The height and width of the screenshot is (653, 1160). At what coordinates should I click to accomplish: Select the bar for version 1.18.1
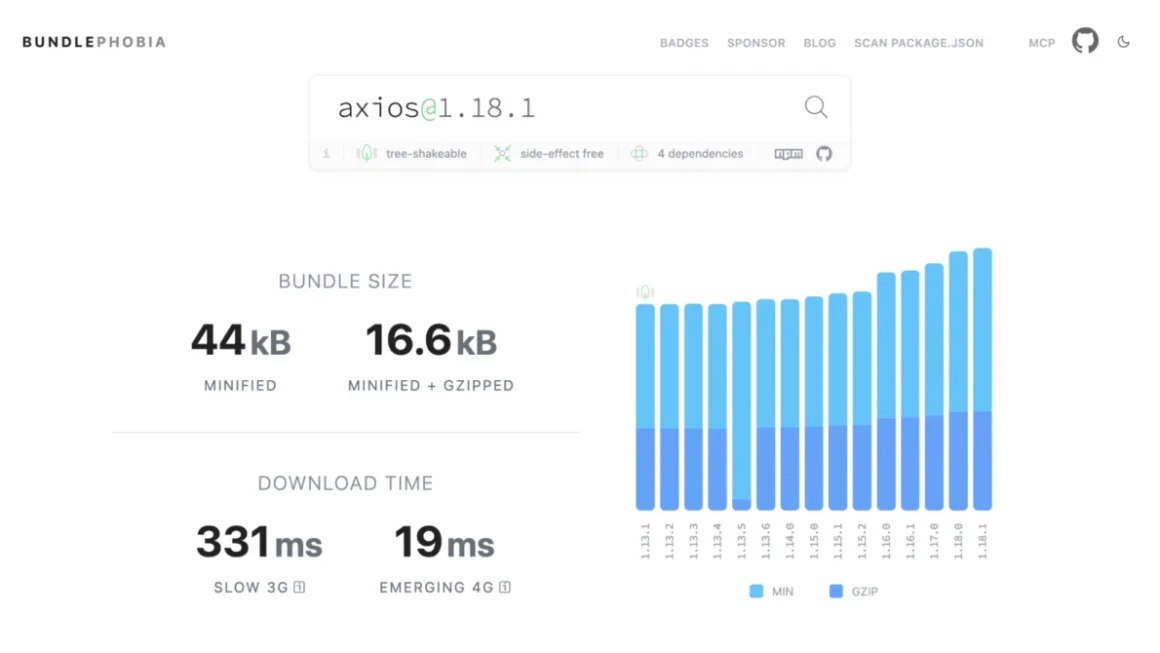[982, 379]
